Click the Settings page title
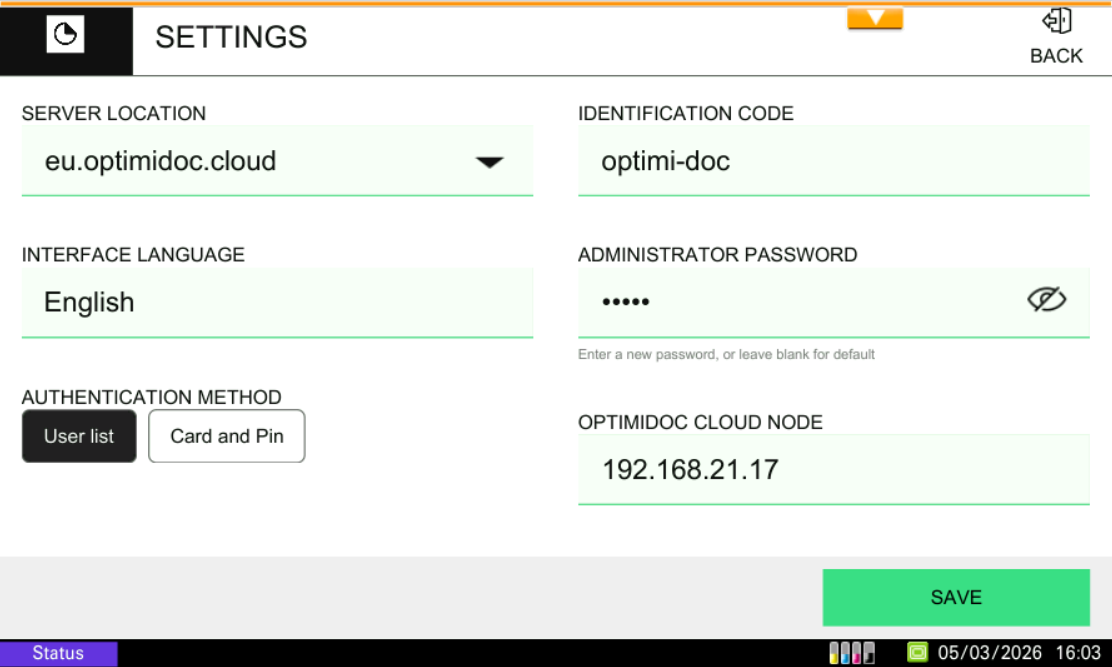The image size is (1112, 667). pos(231,37)
